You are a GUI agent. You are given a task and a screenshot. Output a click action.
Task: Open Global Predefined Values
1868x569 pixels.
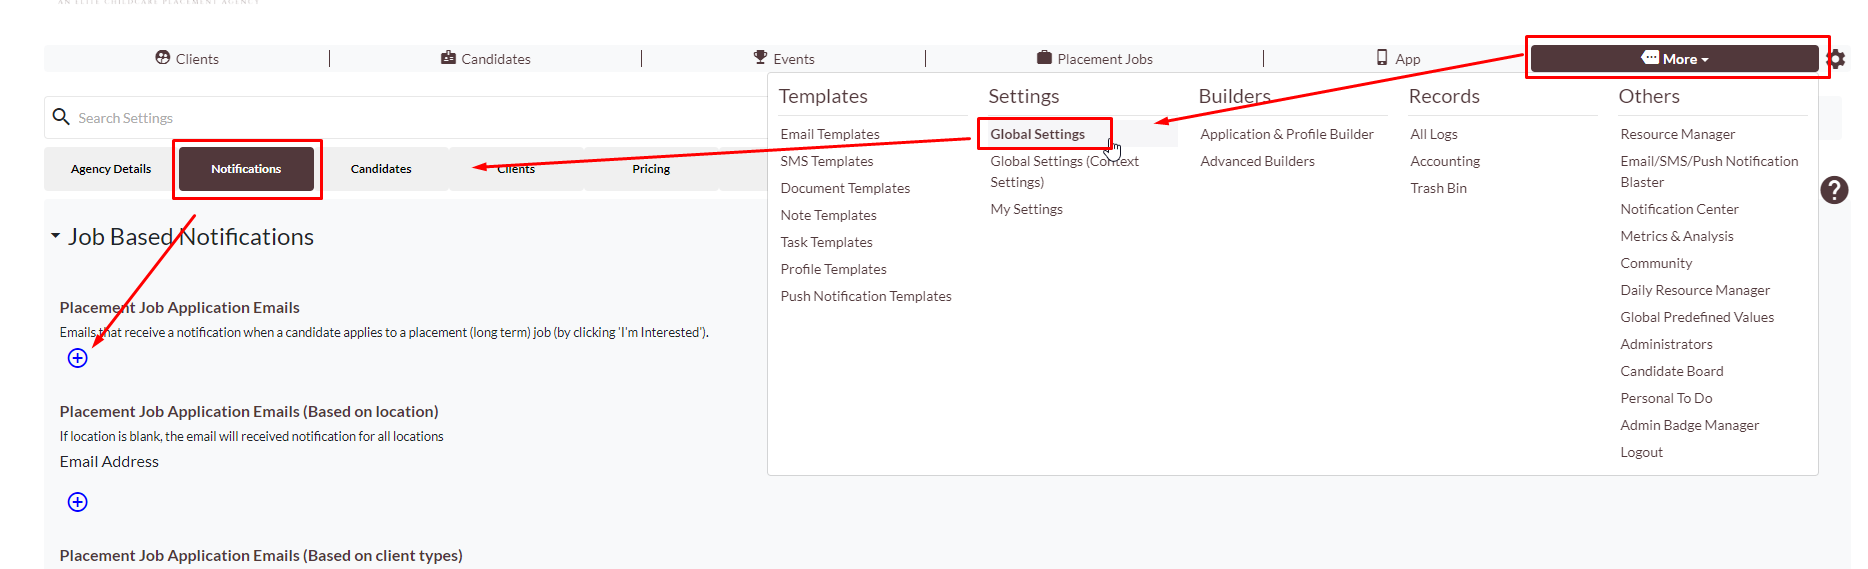1697,317
